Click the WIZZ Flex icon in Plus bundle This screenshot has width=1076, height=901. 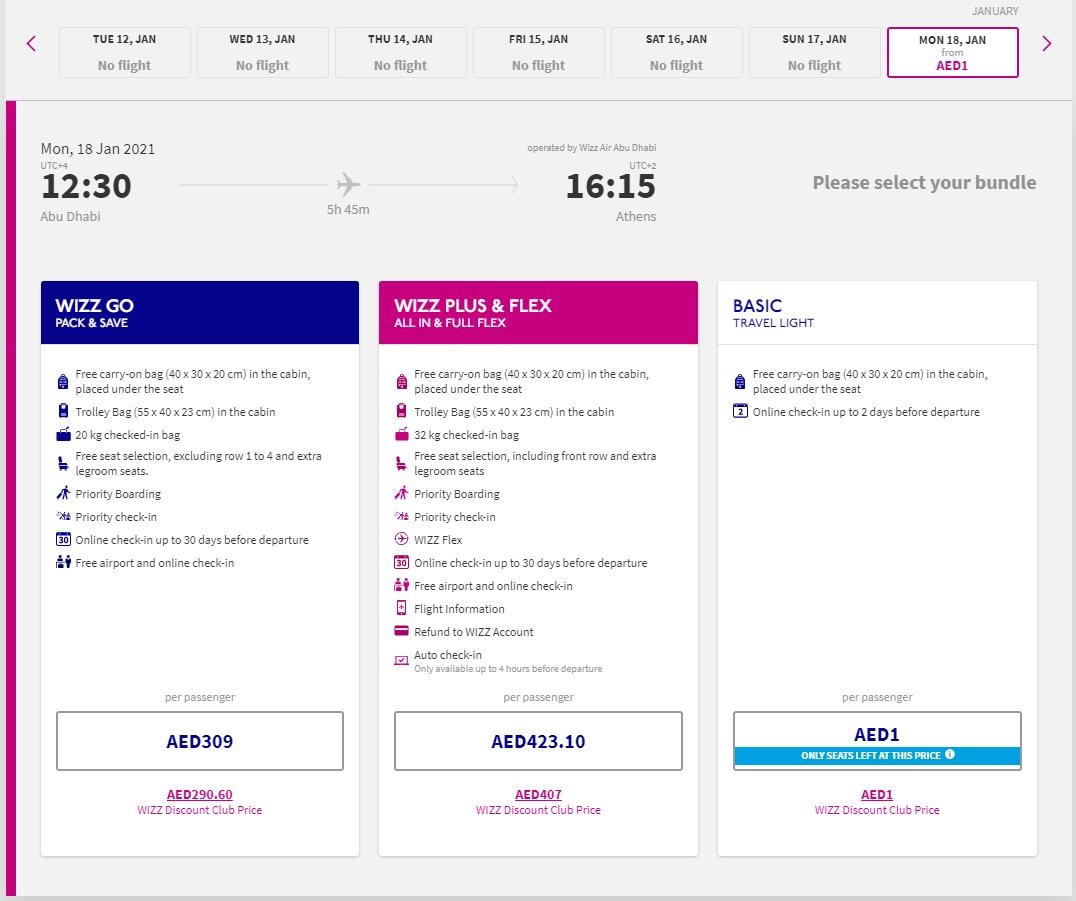(x=401, y=539)
